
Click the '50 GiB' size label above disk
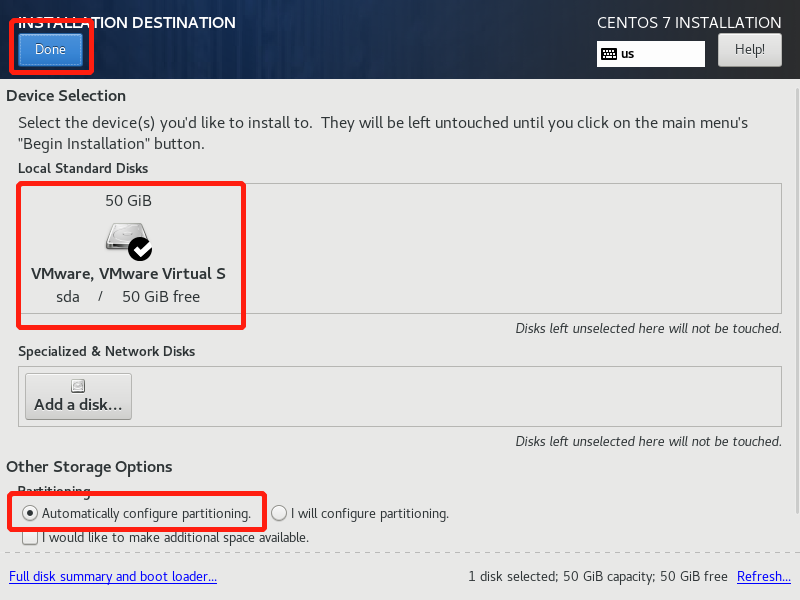click(128, 200)
